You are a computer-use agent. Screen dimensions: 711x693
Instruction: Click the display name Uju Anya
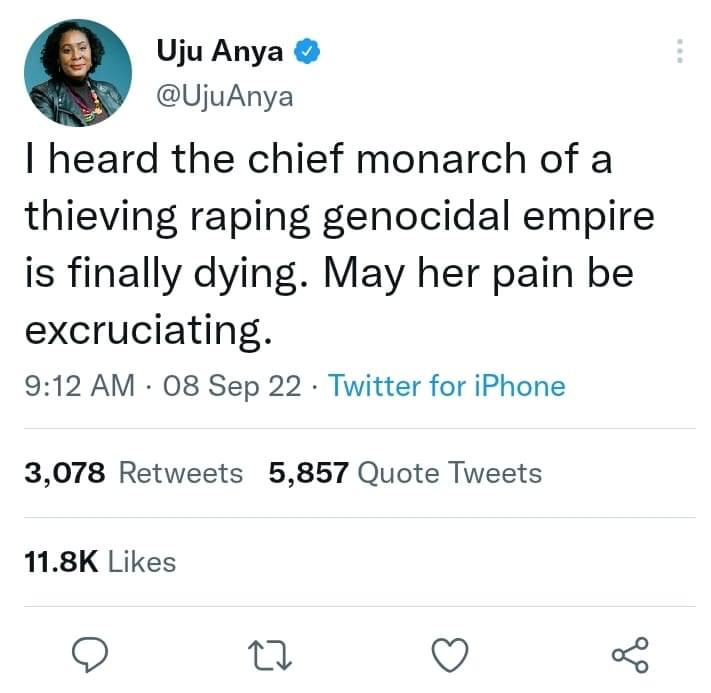coord(220,54)
